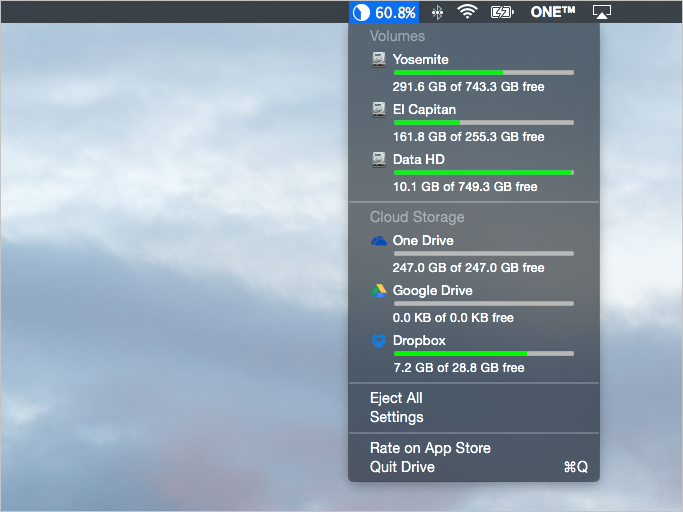The height and width of the screenshot is (512, 683).
Task: Choose Eject All from the menu
Action: pos(396,398)
